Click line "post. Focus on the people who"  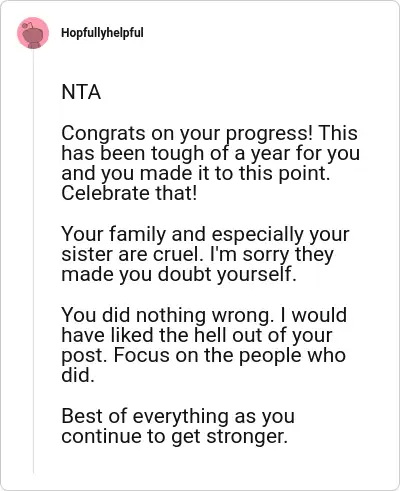tap(203, 355)
